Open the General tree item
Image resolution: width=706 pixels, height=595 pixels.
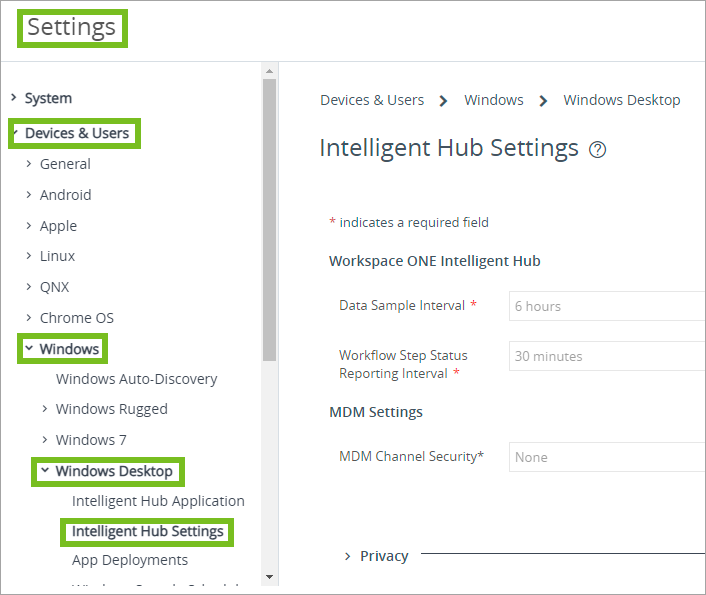65,164
